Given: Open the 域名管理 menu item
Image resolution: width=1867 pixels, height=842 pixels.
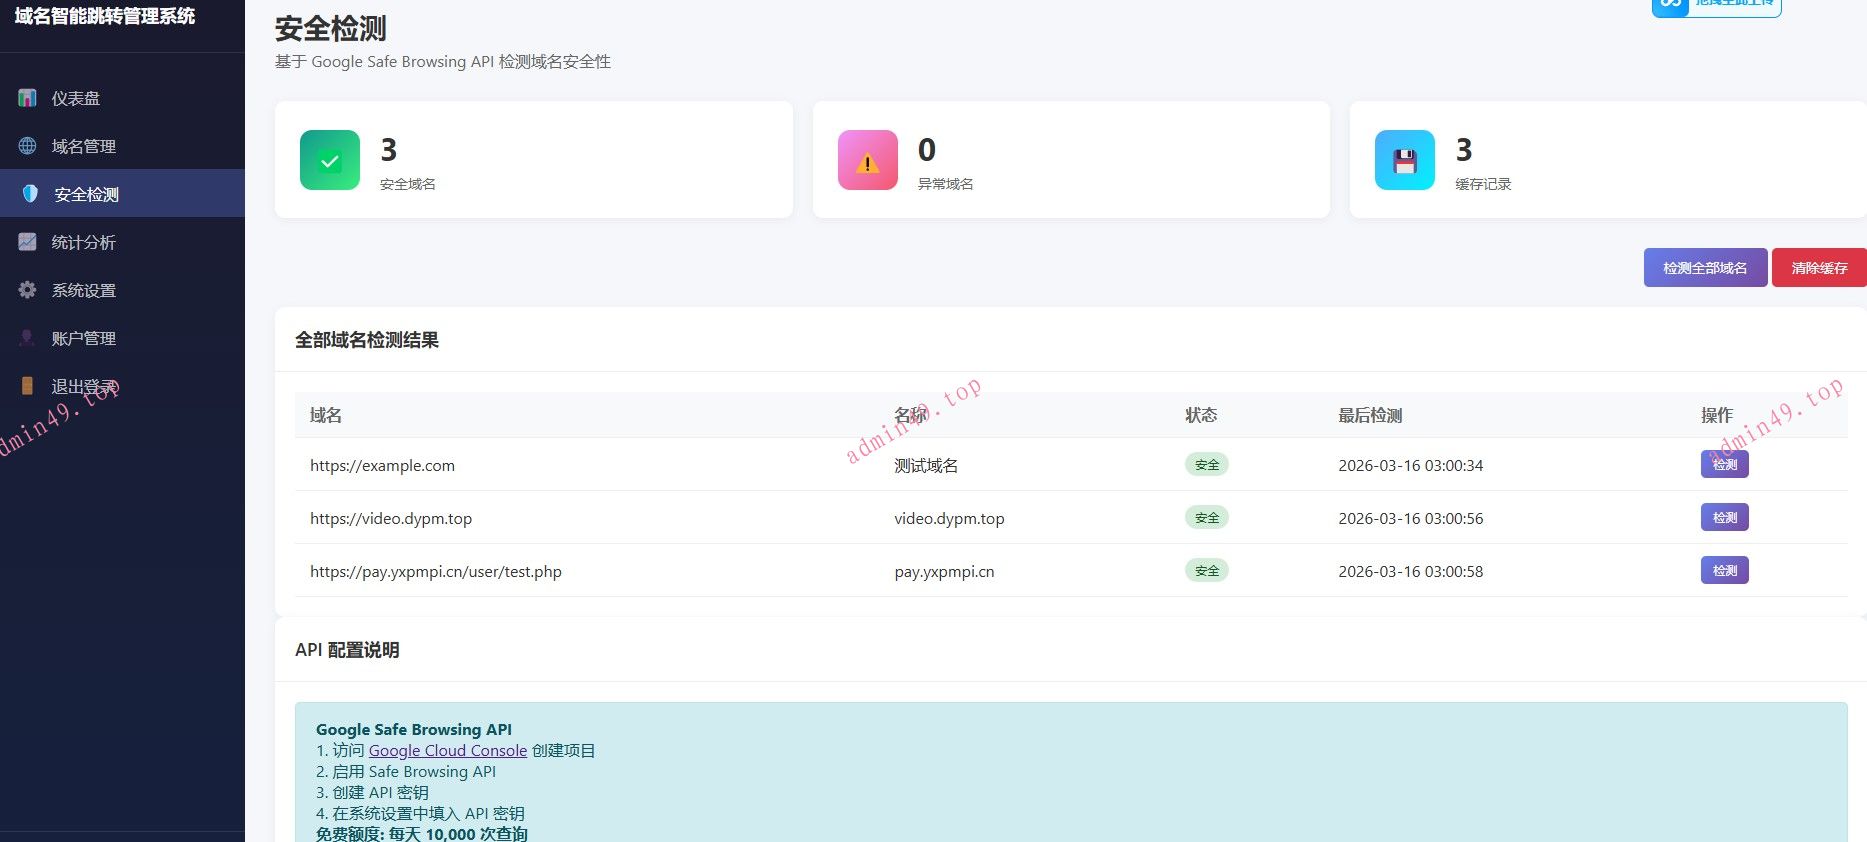Looking at the screenshot, I should 84,146.
